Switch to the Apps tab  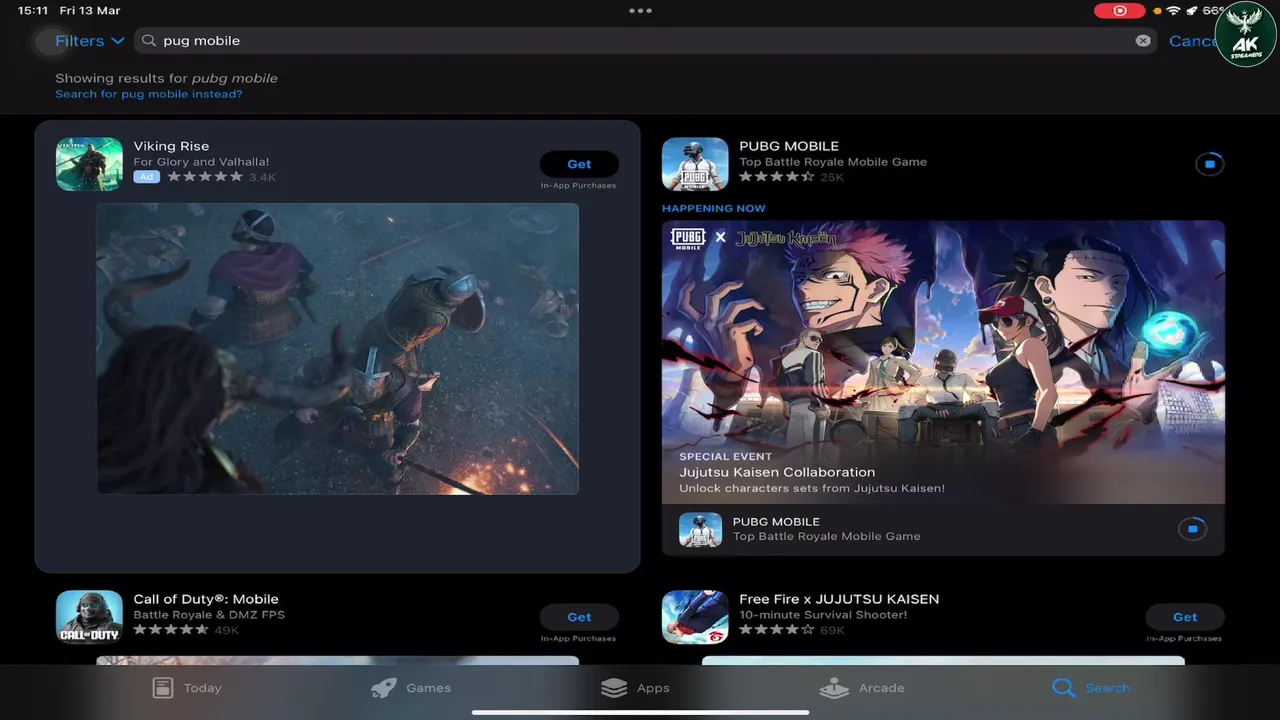coord(635,688)
